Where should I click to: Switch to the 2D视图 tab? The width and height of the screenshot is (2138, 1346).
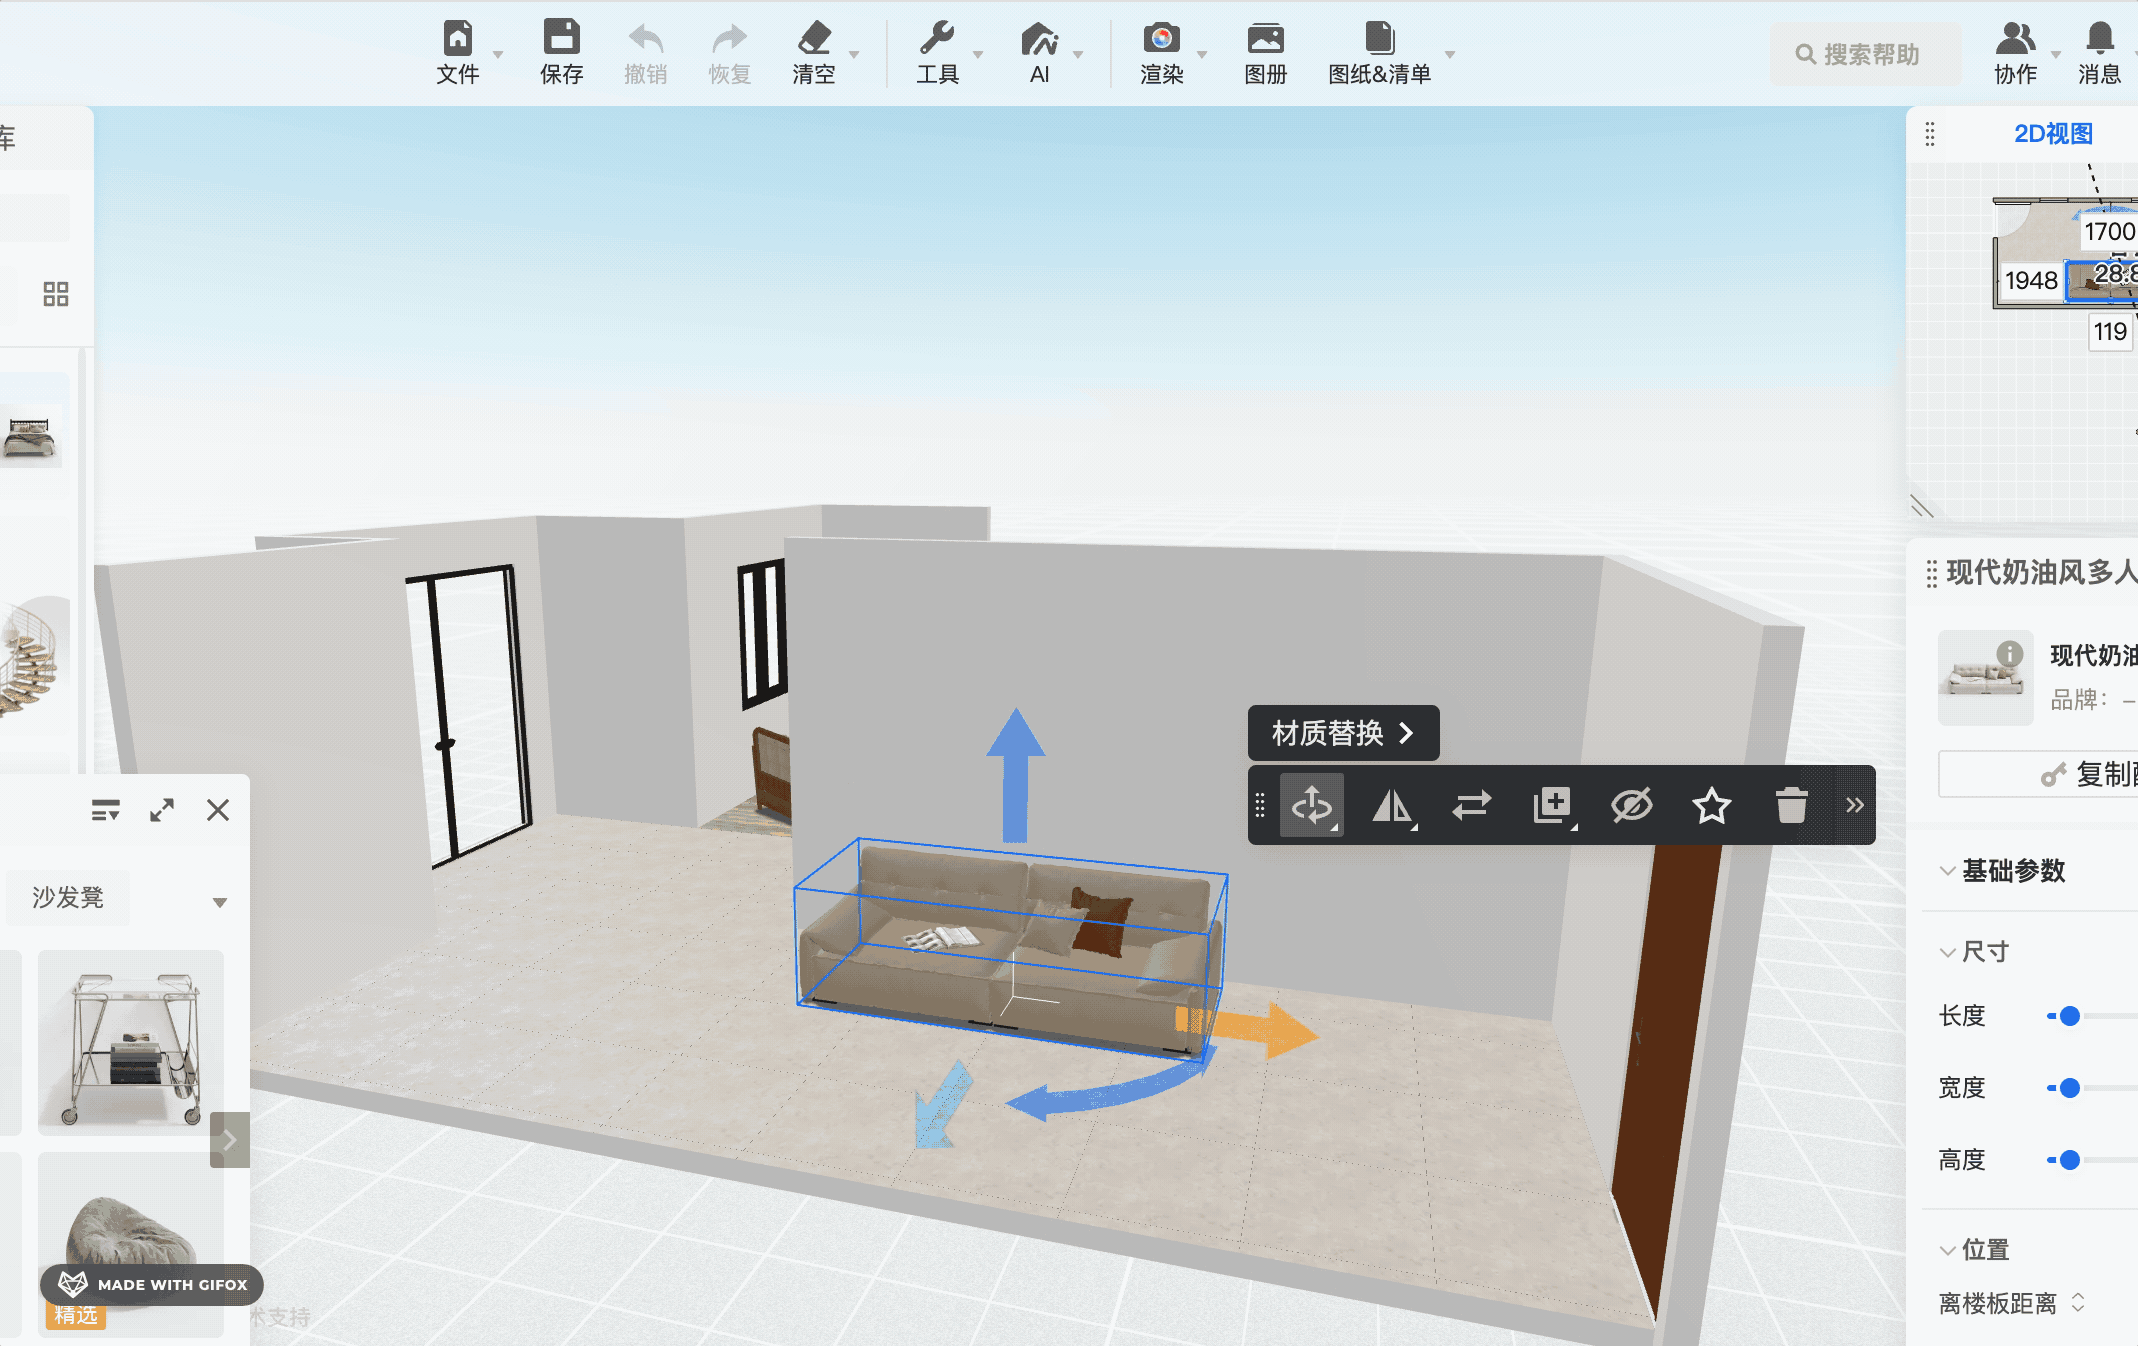point(2052,133)
